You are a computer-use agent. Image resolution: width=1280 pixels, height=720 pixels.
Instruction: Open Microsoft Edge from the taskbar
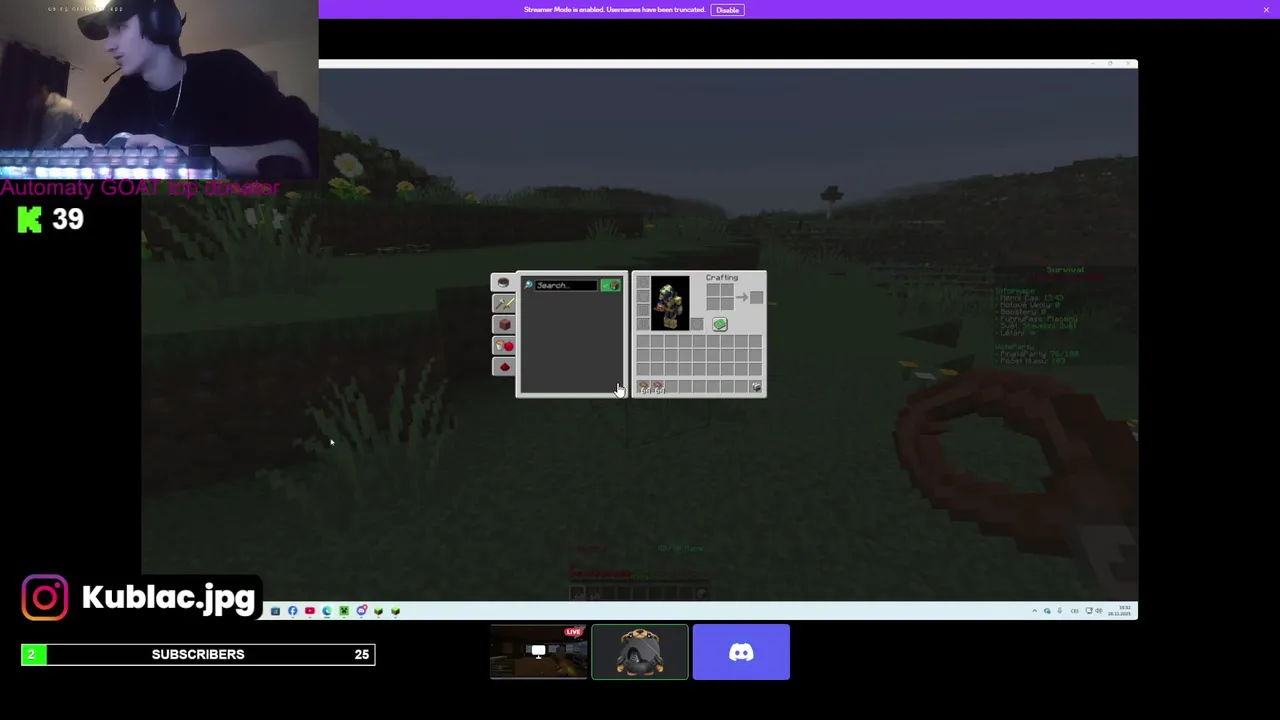pyautogui.click(x=327, y=611)
